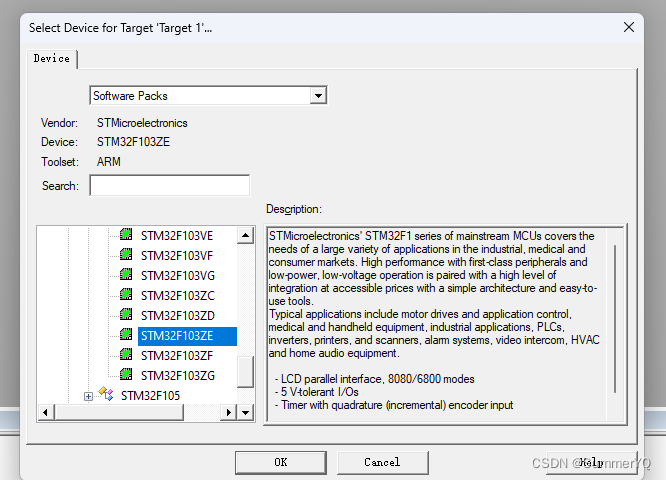Select STM32F103VF in the device list
Viewport: 666px width, 480px height.
pos(177,256)
